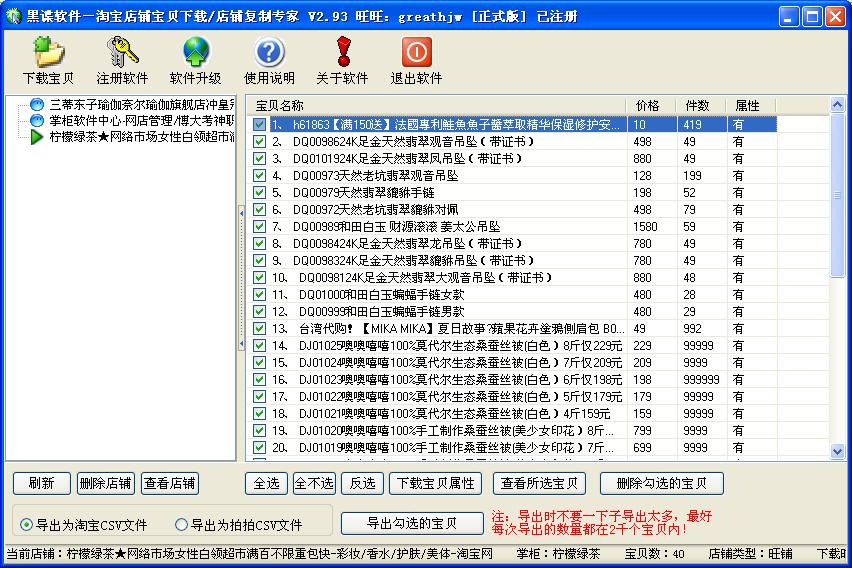Screen dimensions: 852x568
Task: Click the 删除店铺 button
Action: click(x=105, y=483)
